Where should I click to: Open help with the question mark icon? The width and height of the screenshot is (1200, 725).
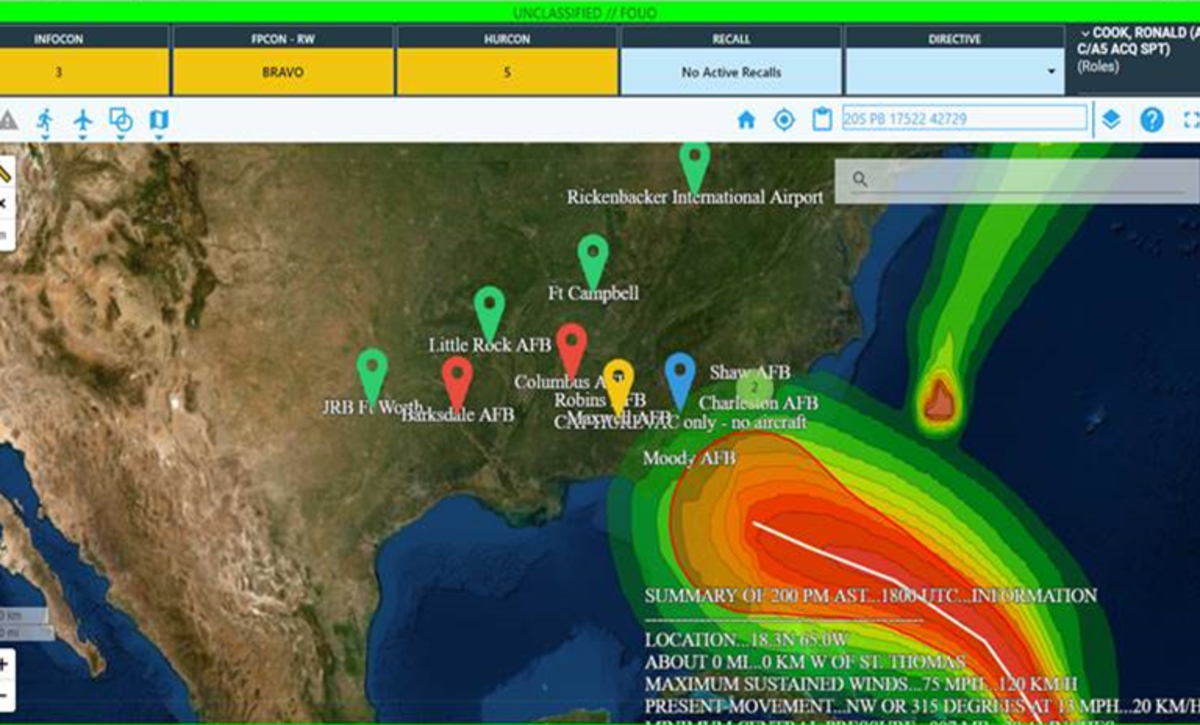pos(1152,120)
